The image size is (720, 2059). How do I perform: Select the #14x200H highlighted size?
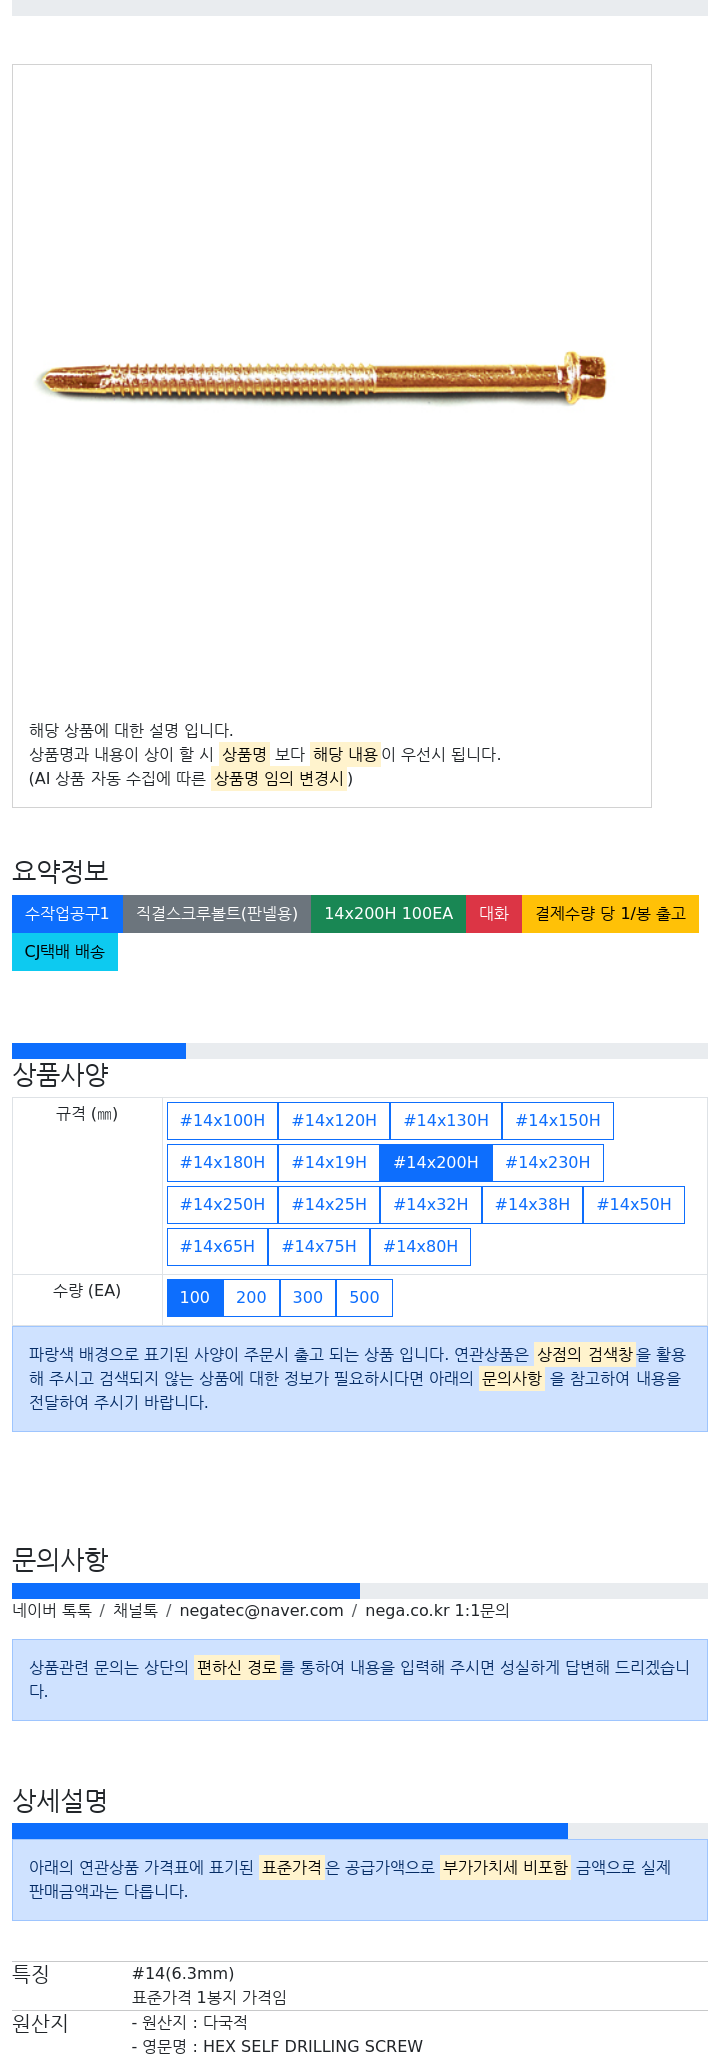pos(436,1163)
